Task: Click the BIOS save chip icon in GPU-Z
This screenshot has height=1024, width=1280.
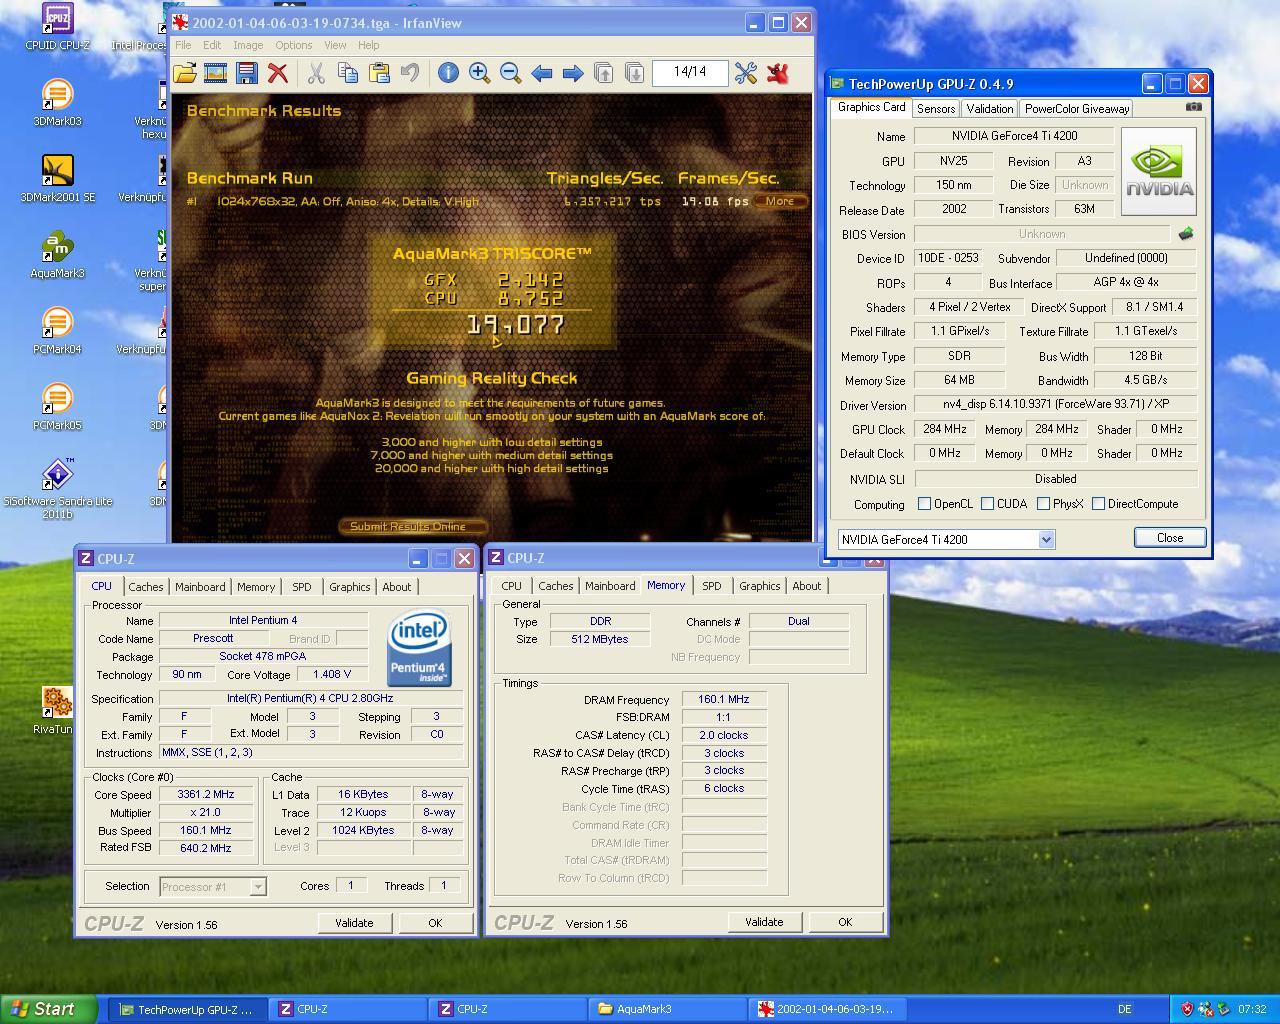Action: coord(1186,234)
